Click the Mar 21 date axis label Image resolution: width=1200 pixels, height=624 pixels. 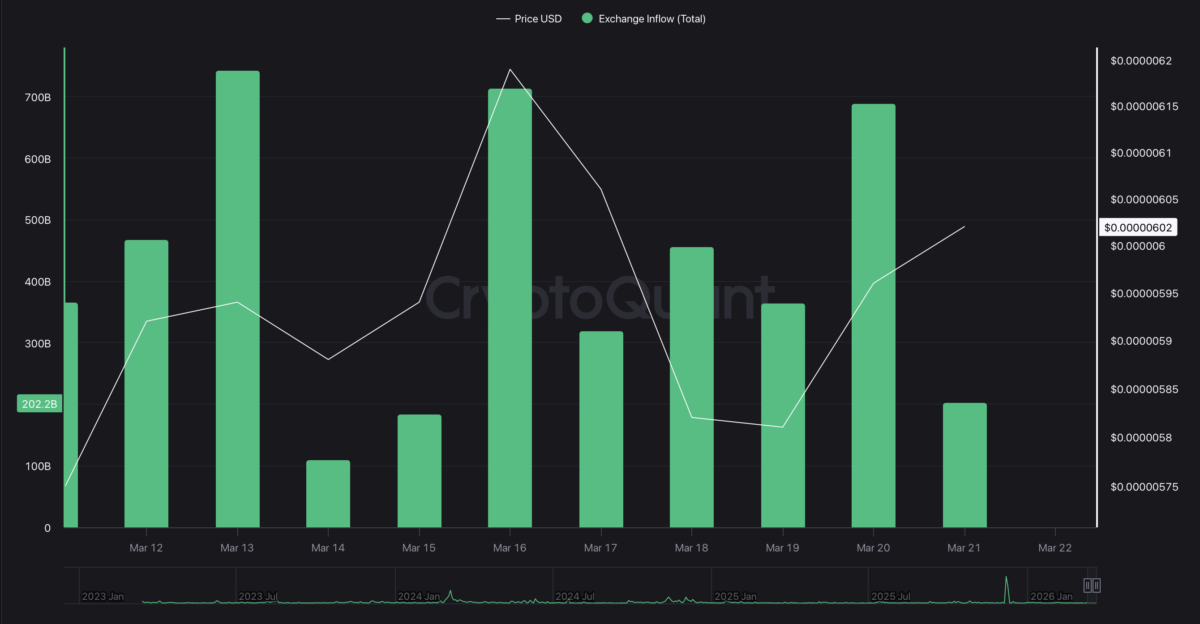[x=965, y=548]
